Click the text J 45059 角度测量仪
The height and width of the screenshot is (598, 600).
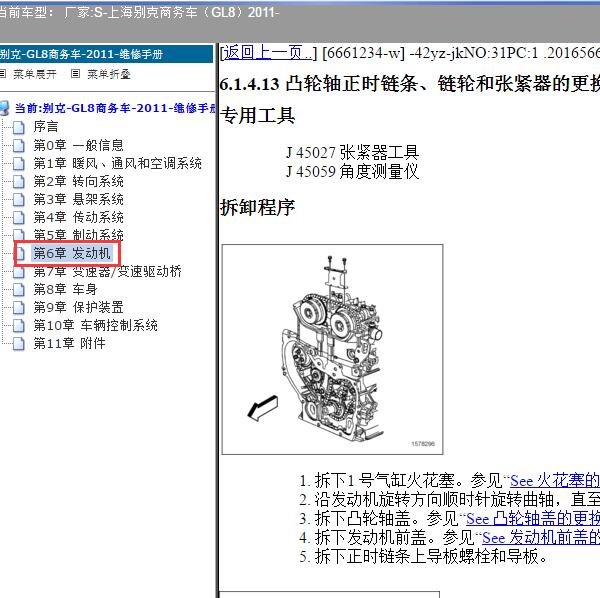click(352, 171)
